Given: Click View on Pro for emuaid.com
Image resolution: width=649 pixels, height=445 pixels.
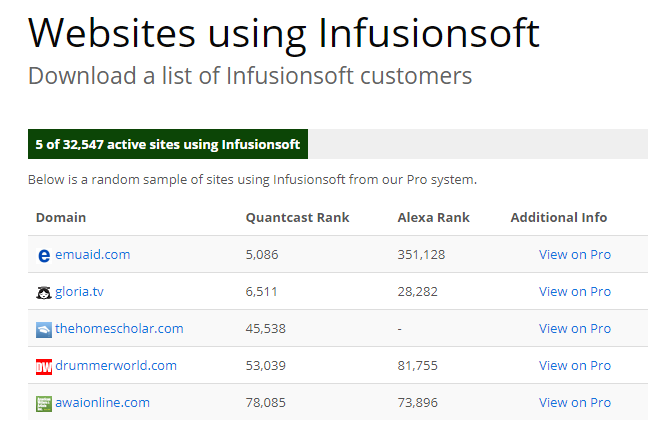Looking at the screenshot, I should pyautogui.click(x=575, y=254).
